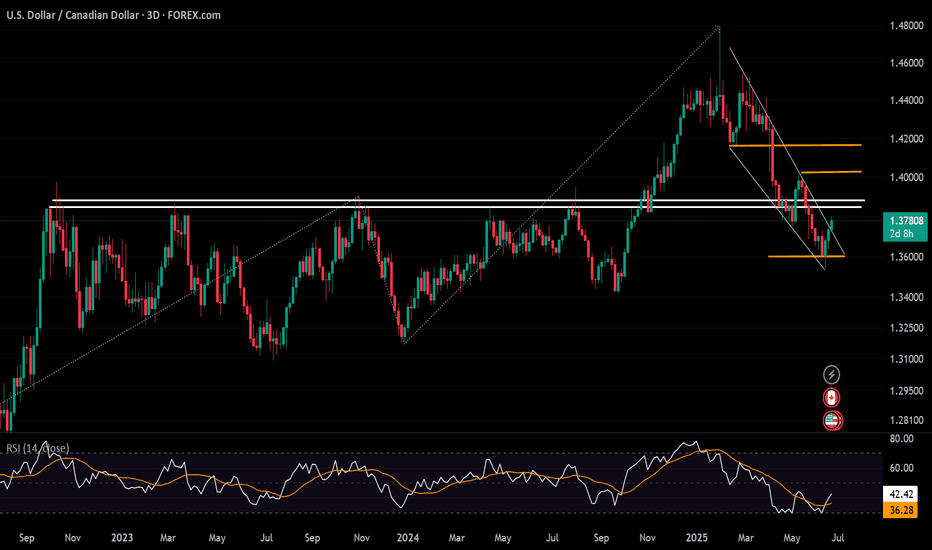Click the 1.48000 price axis label
This screenshot has width=932, height=550.
906,26
